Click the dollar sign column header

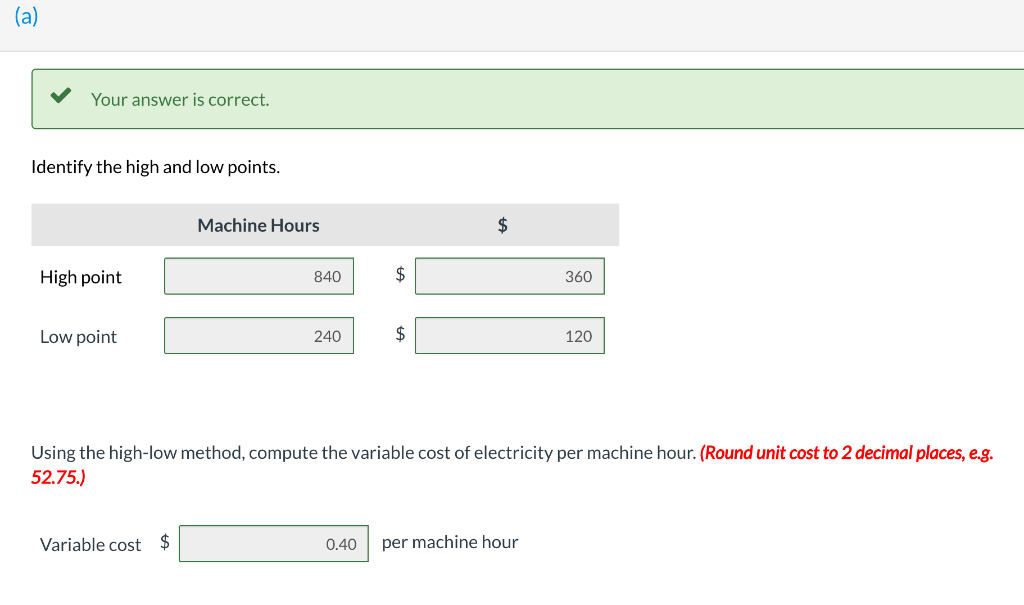tap(502, 225)
